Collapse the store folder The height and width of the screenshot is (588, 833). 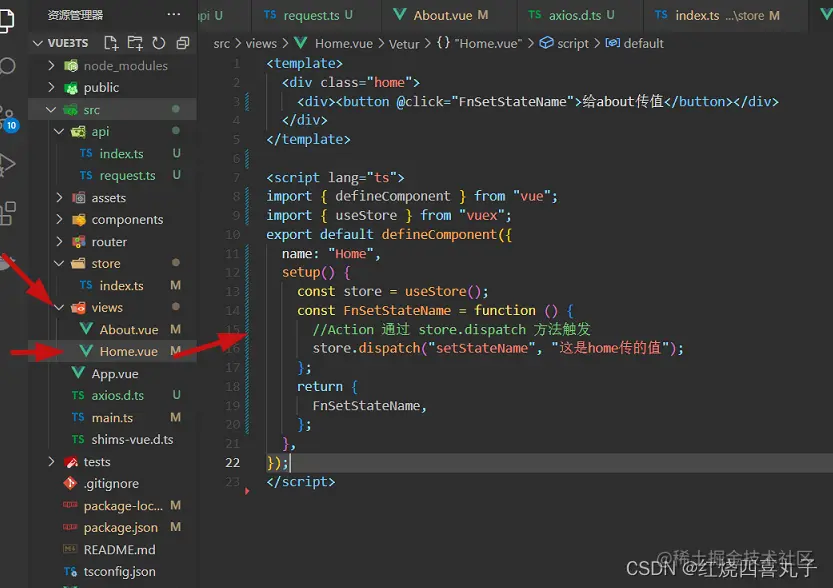point(59,263)
